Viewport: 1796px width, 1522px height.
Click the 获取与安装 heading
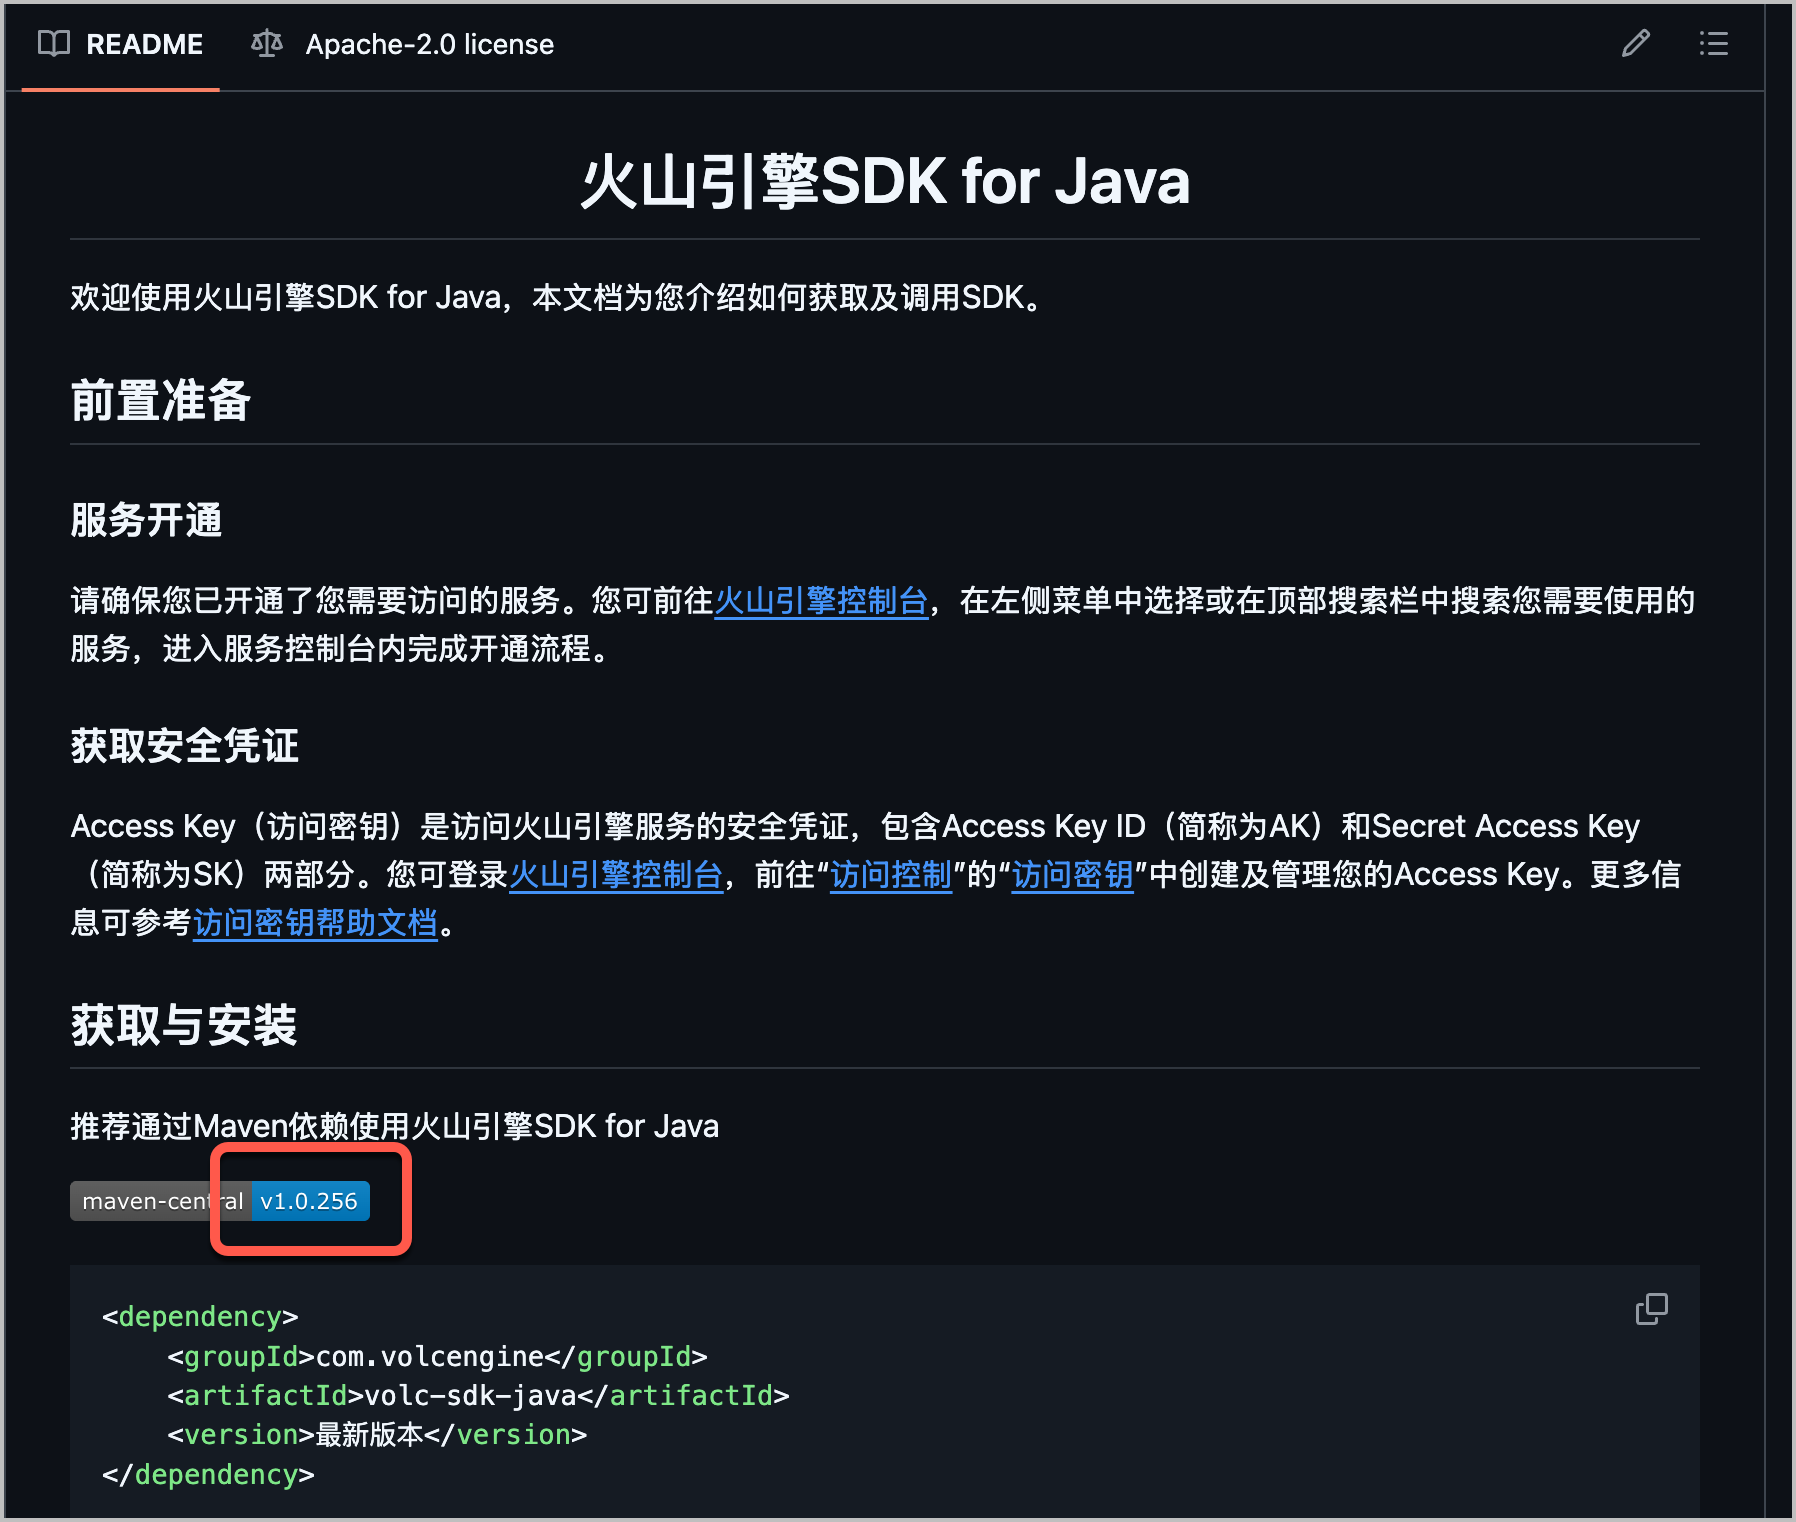[184, 1026]
